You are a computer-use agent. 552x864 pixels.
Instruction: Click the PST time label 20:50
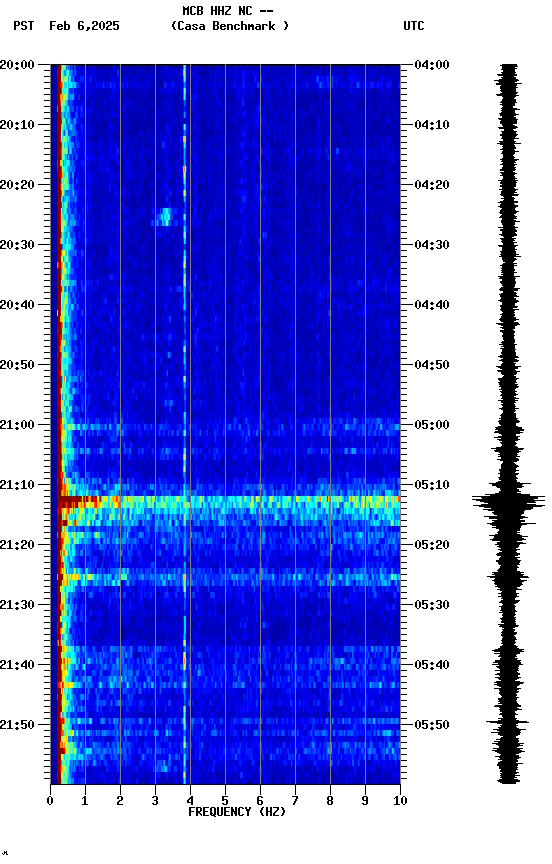pos(17,365)
